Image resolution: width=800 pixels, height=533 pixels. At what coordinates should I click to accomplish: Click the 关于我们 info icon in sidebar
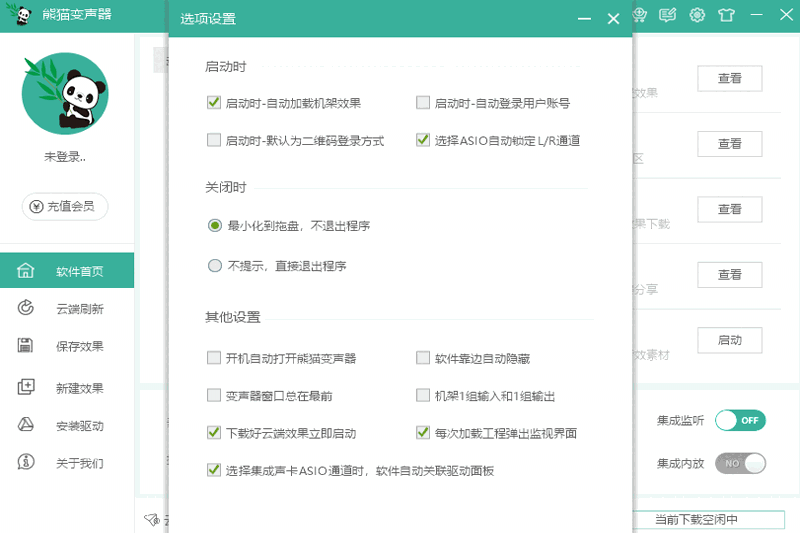point(27,463)
